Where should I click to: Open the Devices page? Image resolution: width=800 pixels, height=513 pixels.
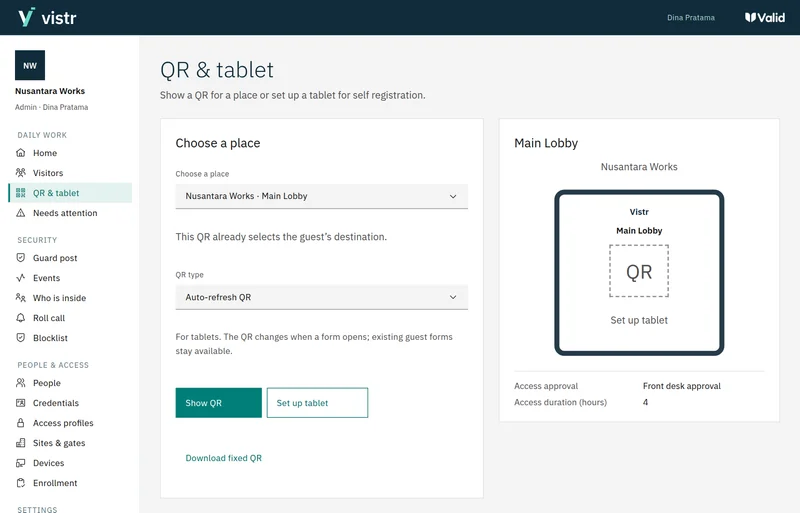[x=70, y=463]
